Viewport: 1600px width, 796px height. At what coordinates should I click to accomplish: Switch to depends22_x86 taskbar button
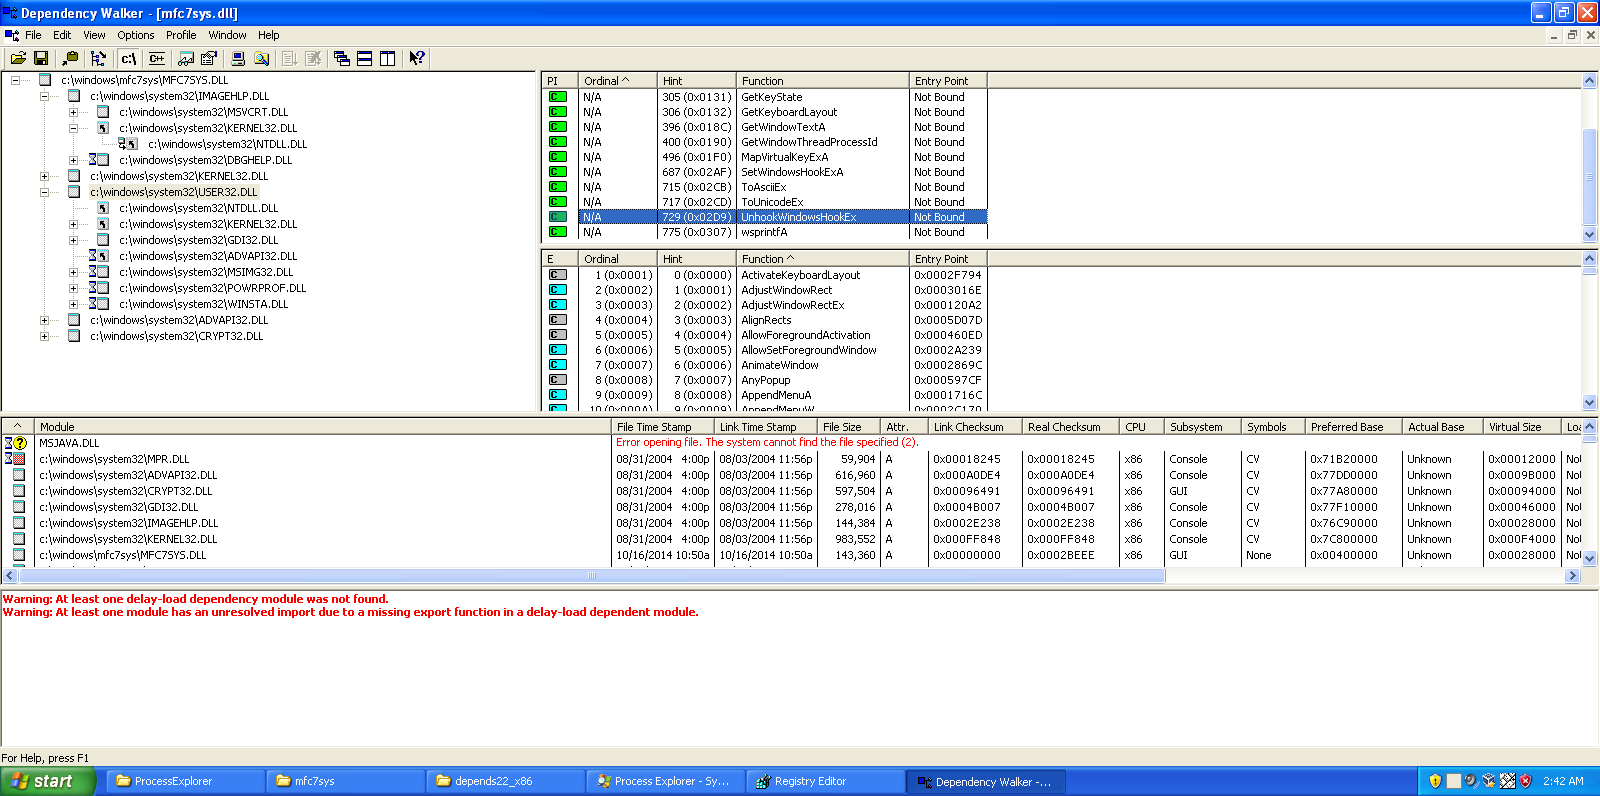coord(506,781)
